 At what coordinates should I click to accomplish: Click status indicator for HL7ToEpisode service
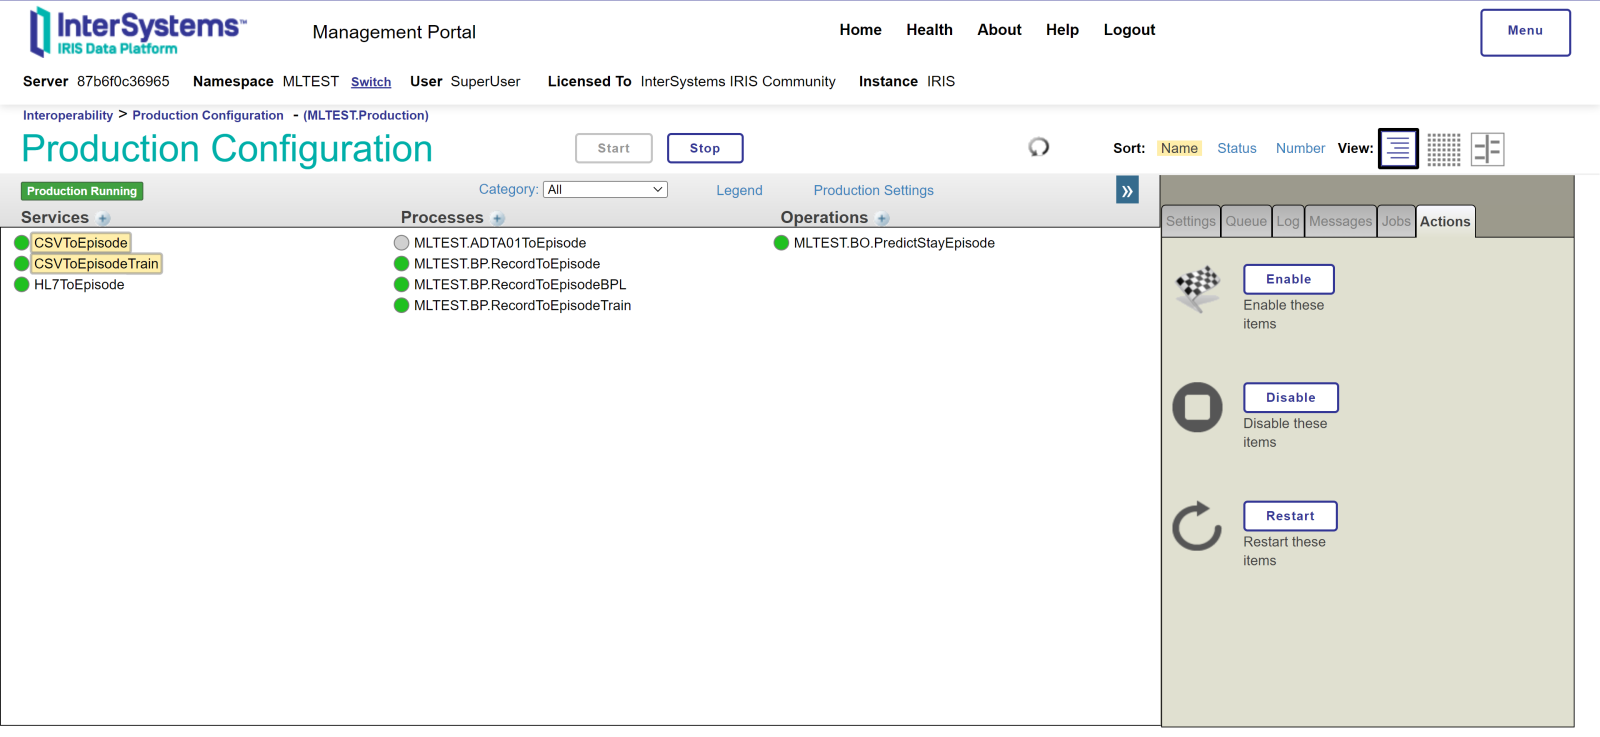(x=22, y=285)
